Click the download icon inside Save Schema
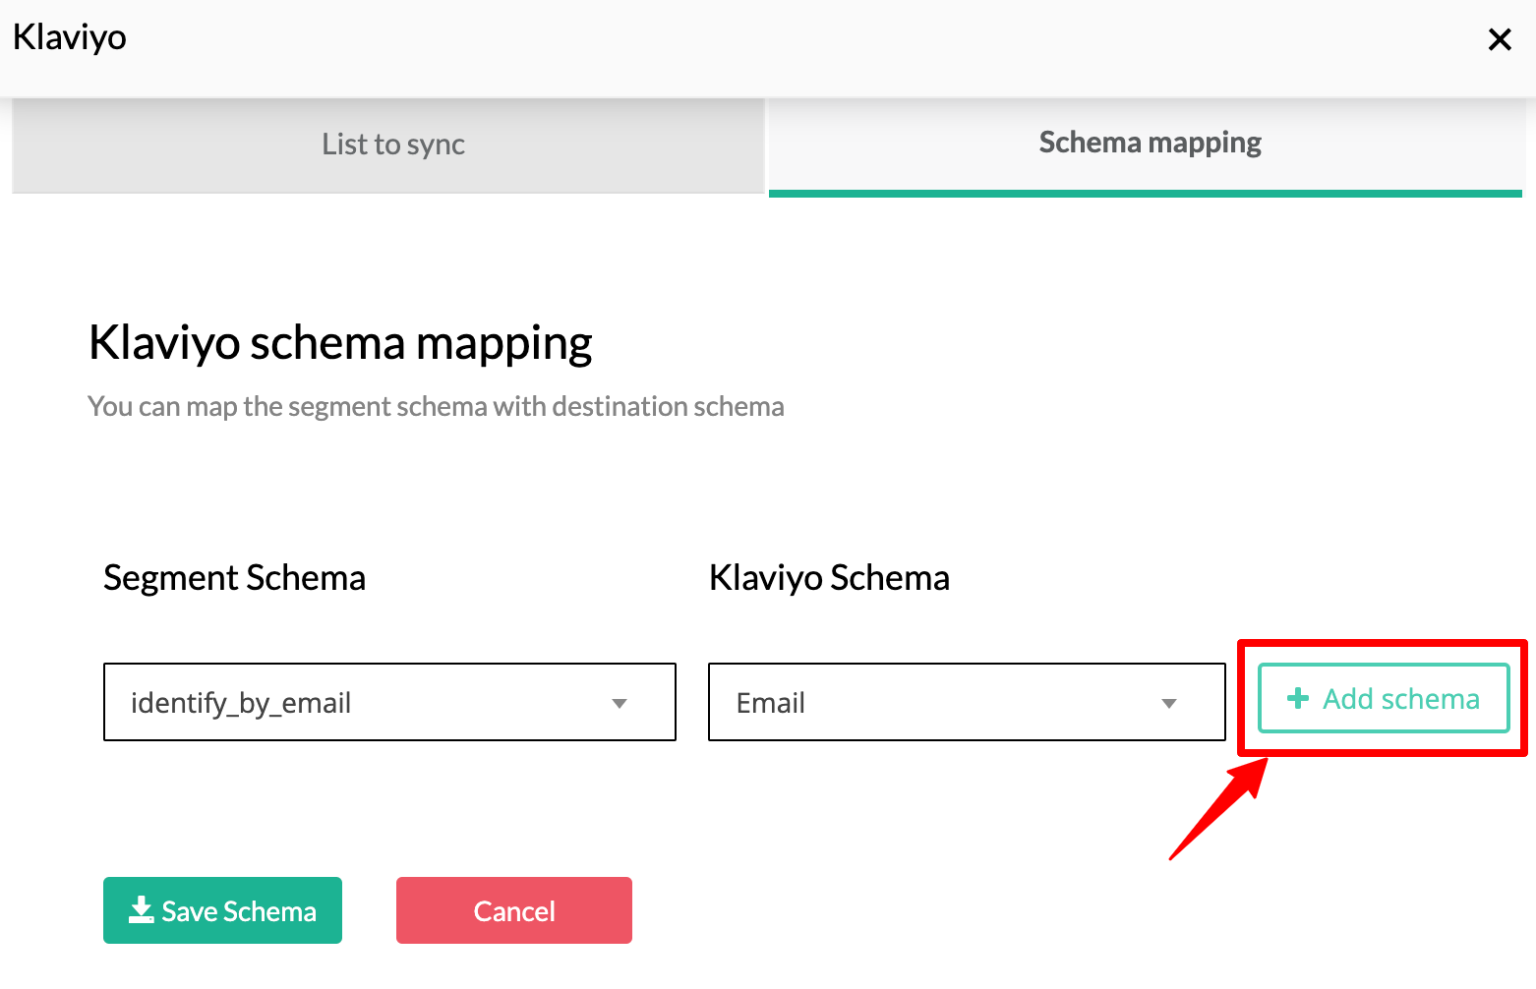Screen dimensions: 1536x989 (141, 910)
